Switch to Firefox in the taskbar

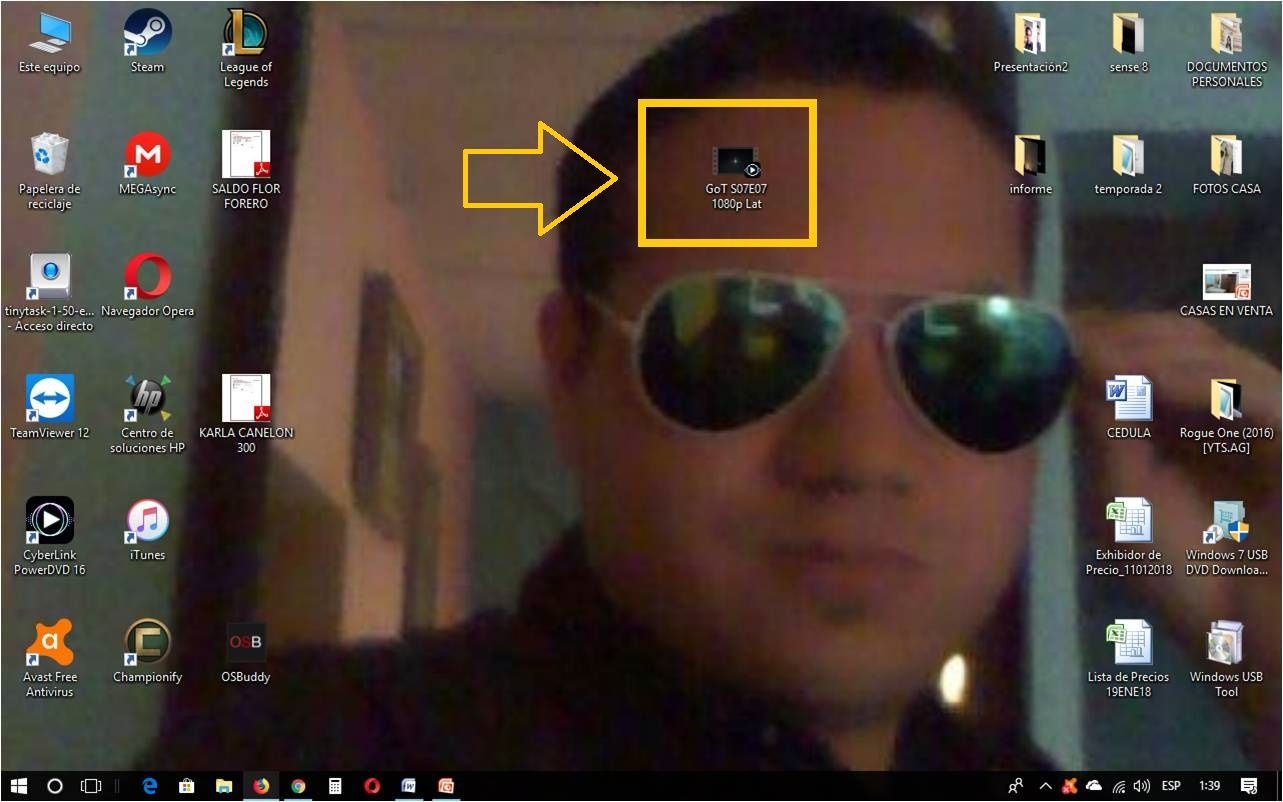[x=261, y=786]
